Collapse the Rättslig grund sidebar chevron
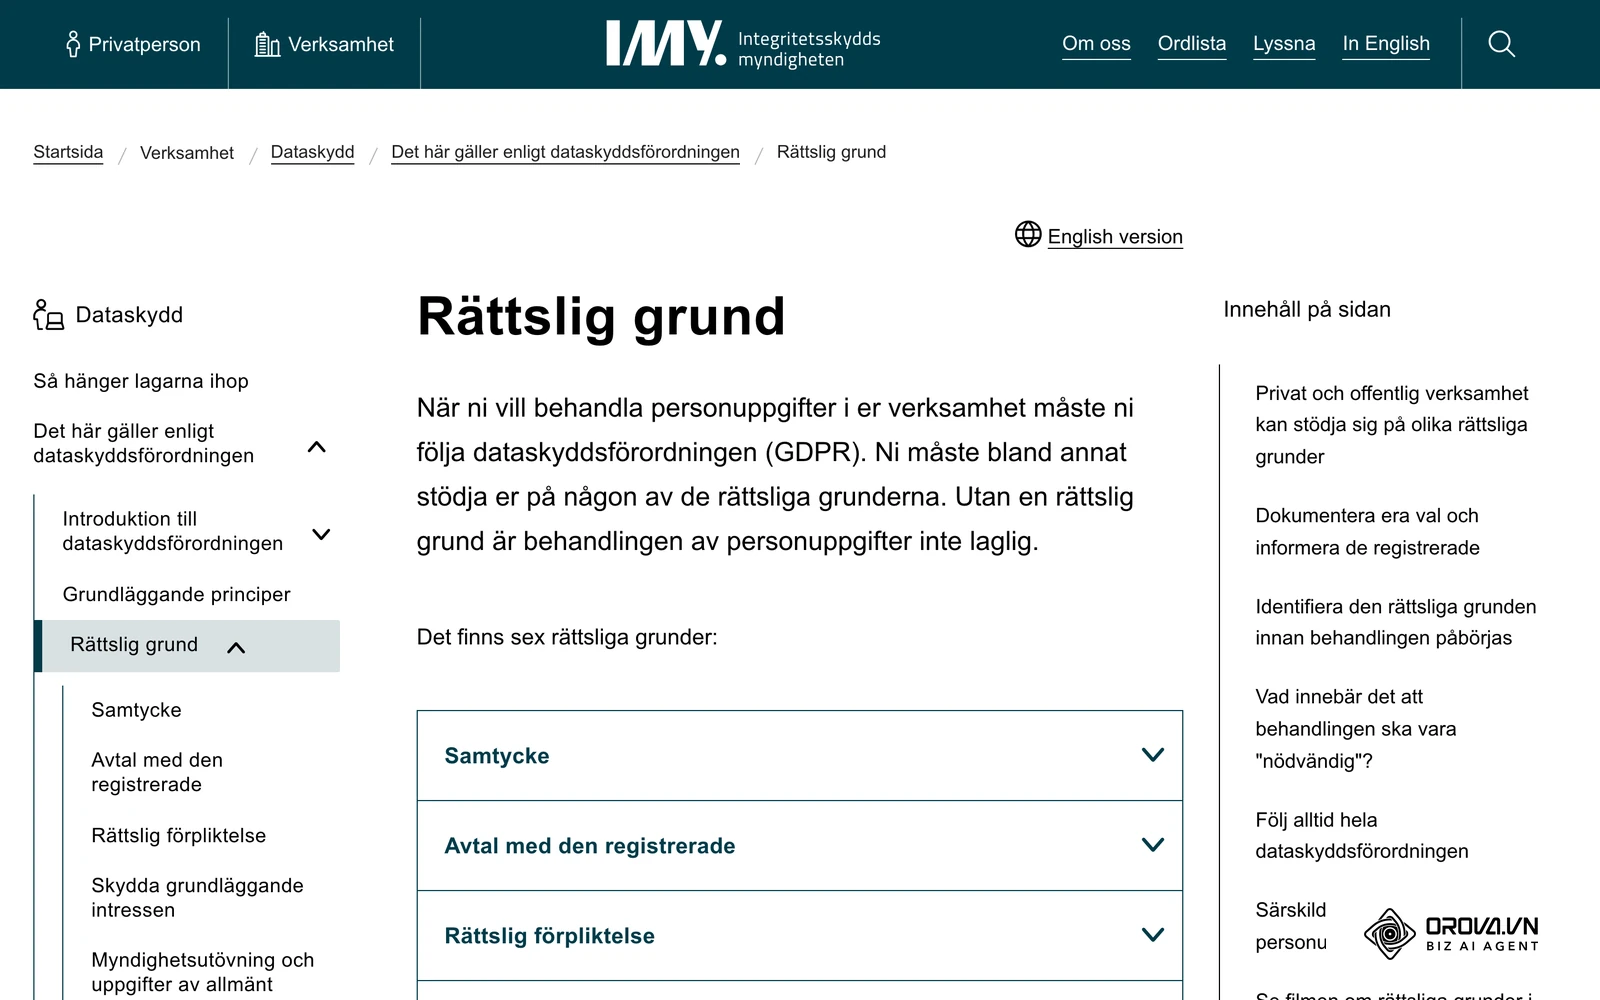 coord(236,648)
